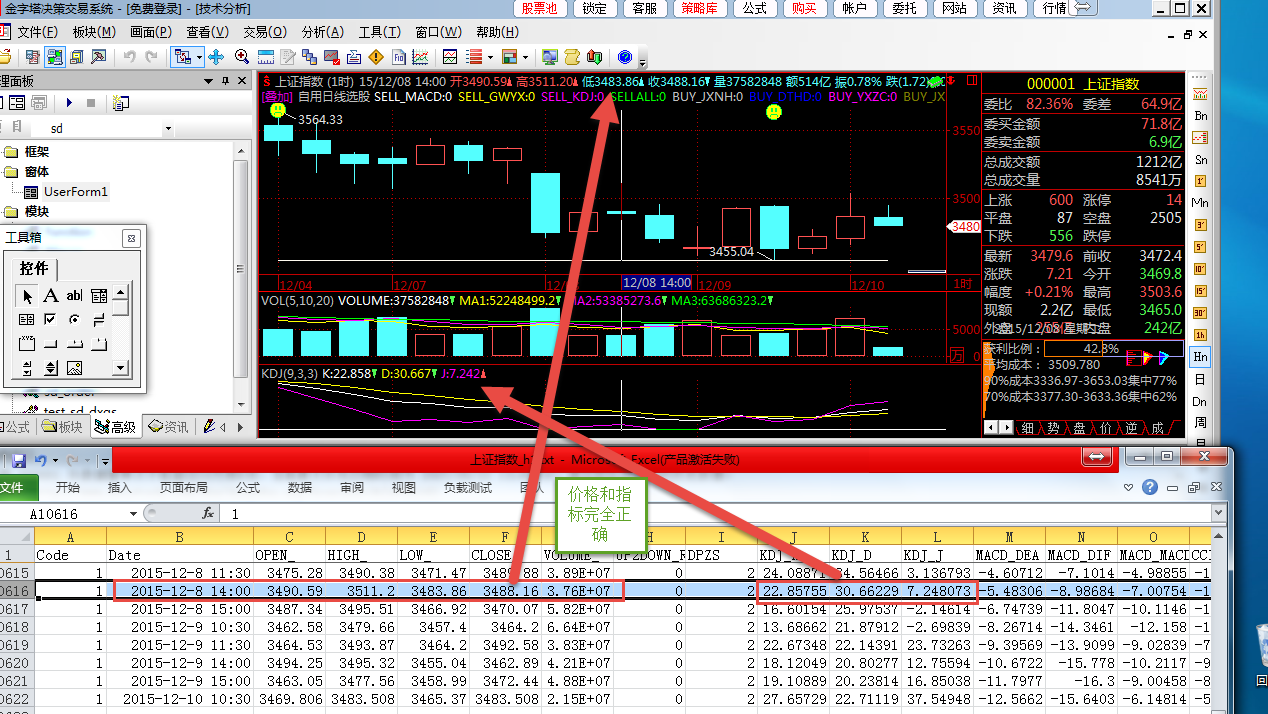Click the Bn period button on right bar

point(1201,116)
